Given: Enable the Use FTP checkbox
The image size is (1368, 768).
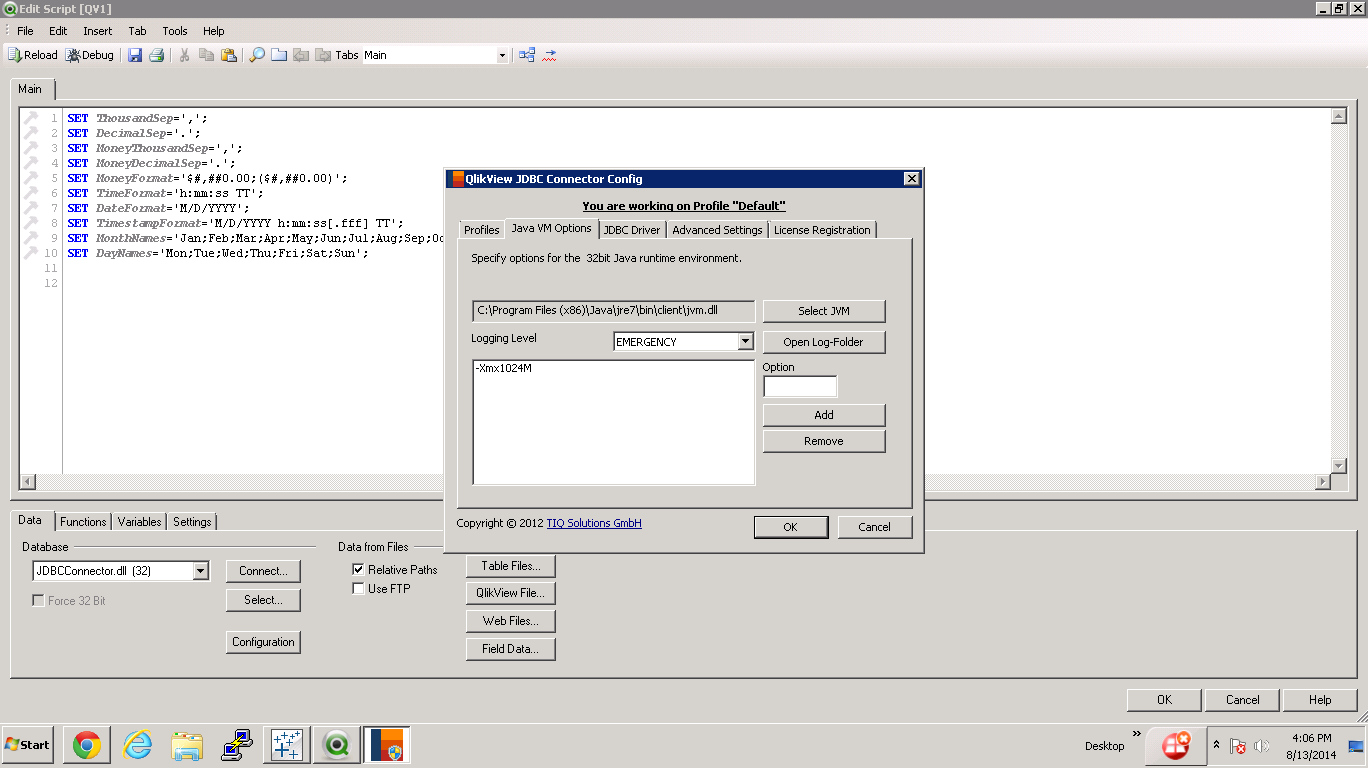Looking at the screenshot, I should pos(358,589).
